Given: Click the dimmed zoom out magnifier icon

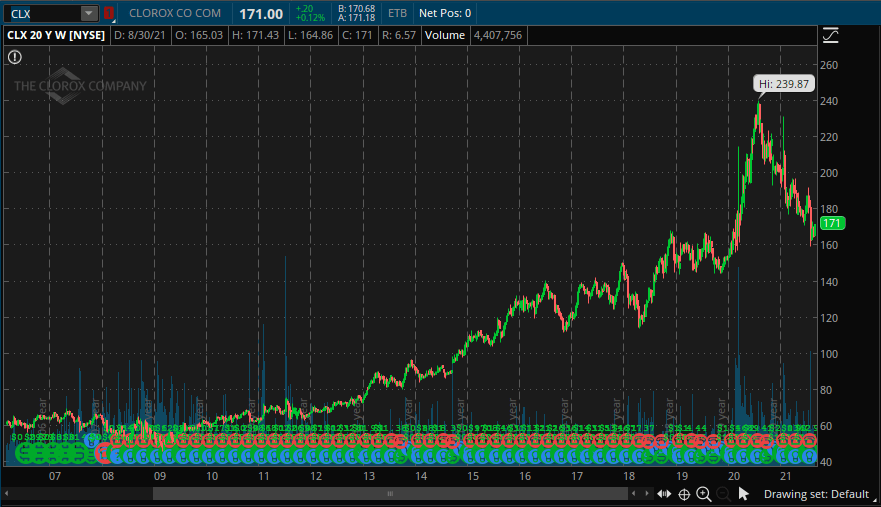Looking at the screenshot, I should tap(723, 494).
